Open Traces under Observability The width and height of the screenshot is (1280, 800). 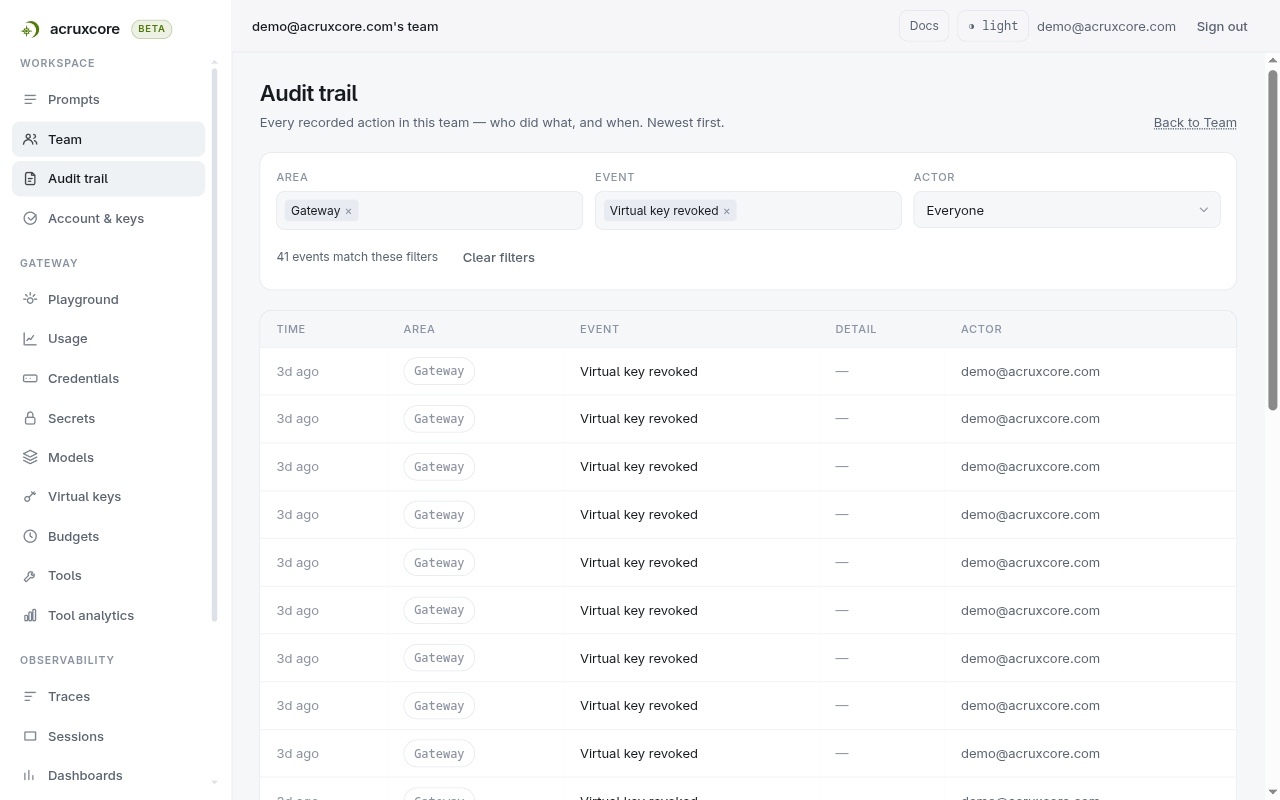coord(108,696)
